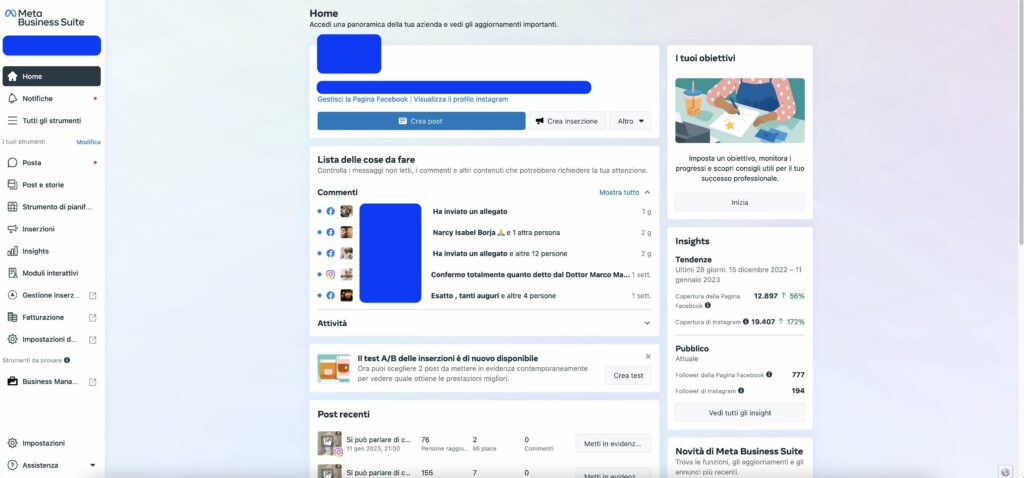Viewport: 1024px width, 478px height.
Task: Click the 19.407 Instagram reach value
Action: coord(763,322)
